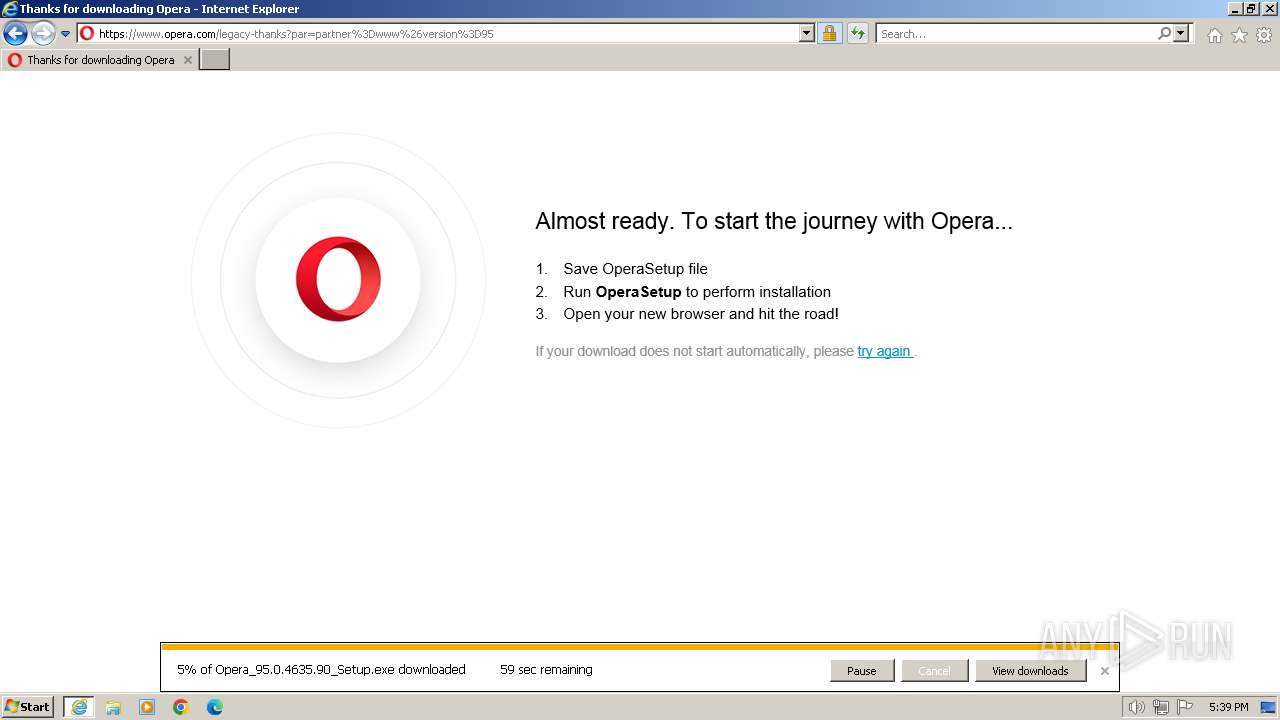The image size is (1280, 720).
Task: Click Internet Explorer title bar icon
Action: (10, 9)
